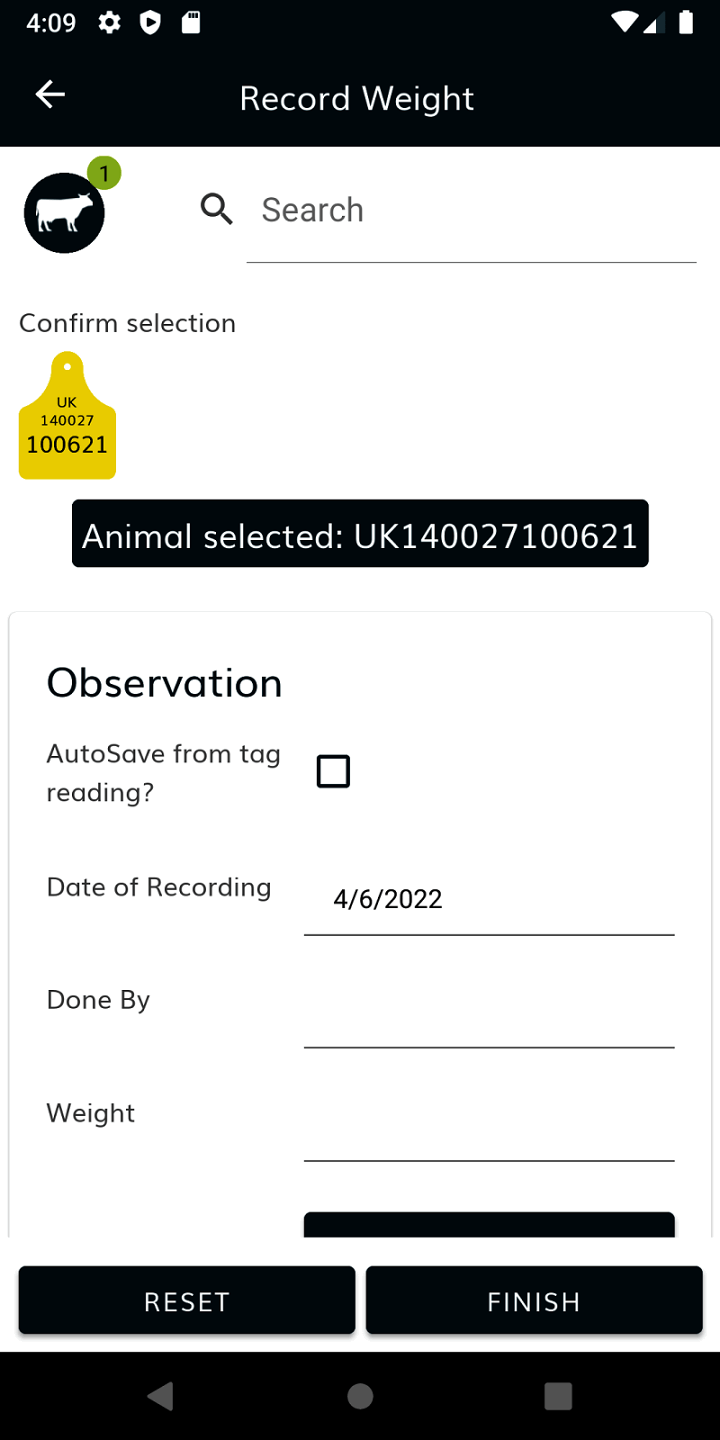Screen dimensions: 720x1440
Task: Enable AutoSave from tag reading checkbox
Action: pyautogui.click(x=333, y=771)
